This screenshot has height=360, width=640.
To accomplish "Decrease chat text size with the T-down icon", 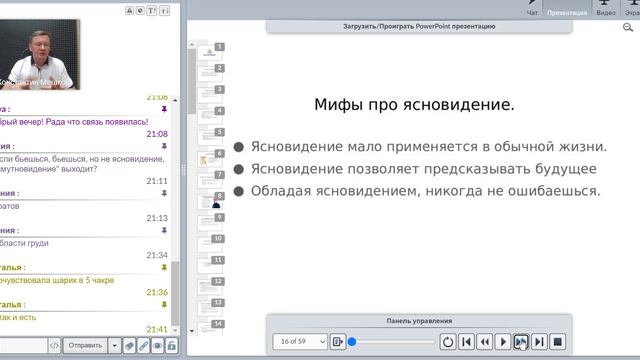I will coord(164,11).
